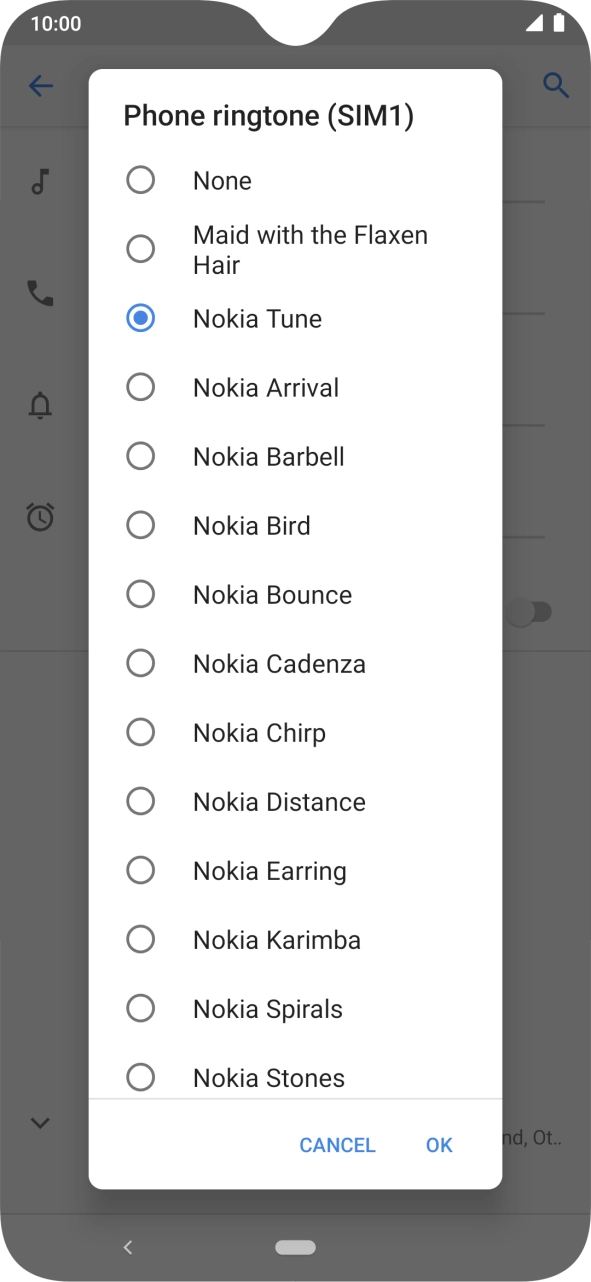Tap the back arrow at top left

(x=41, y=86)
